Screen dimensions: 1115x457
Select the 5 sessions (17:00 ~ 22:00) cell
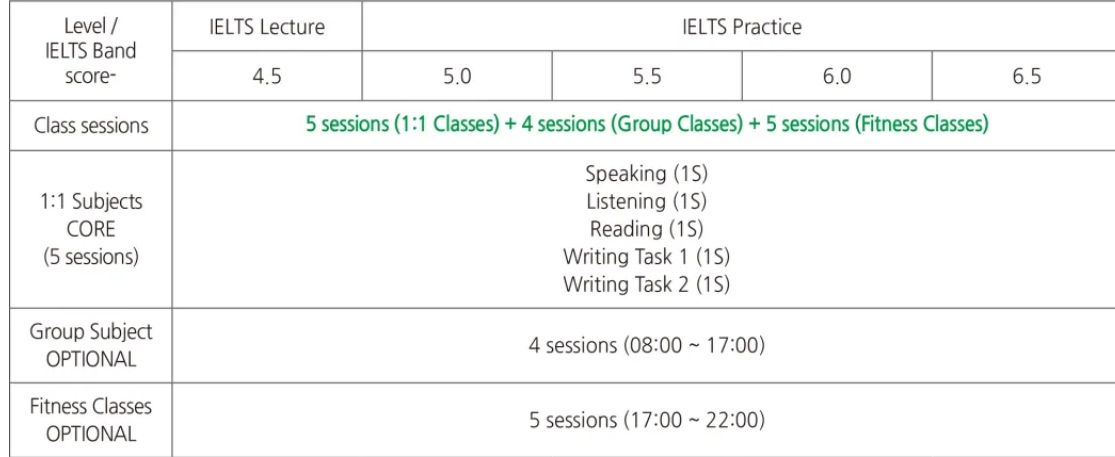point(646,421)
